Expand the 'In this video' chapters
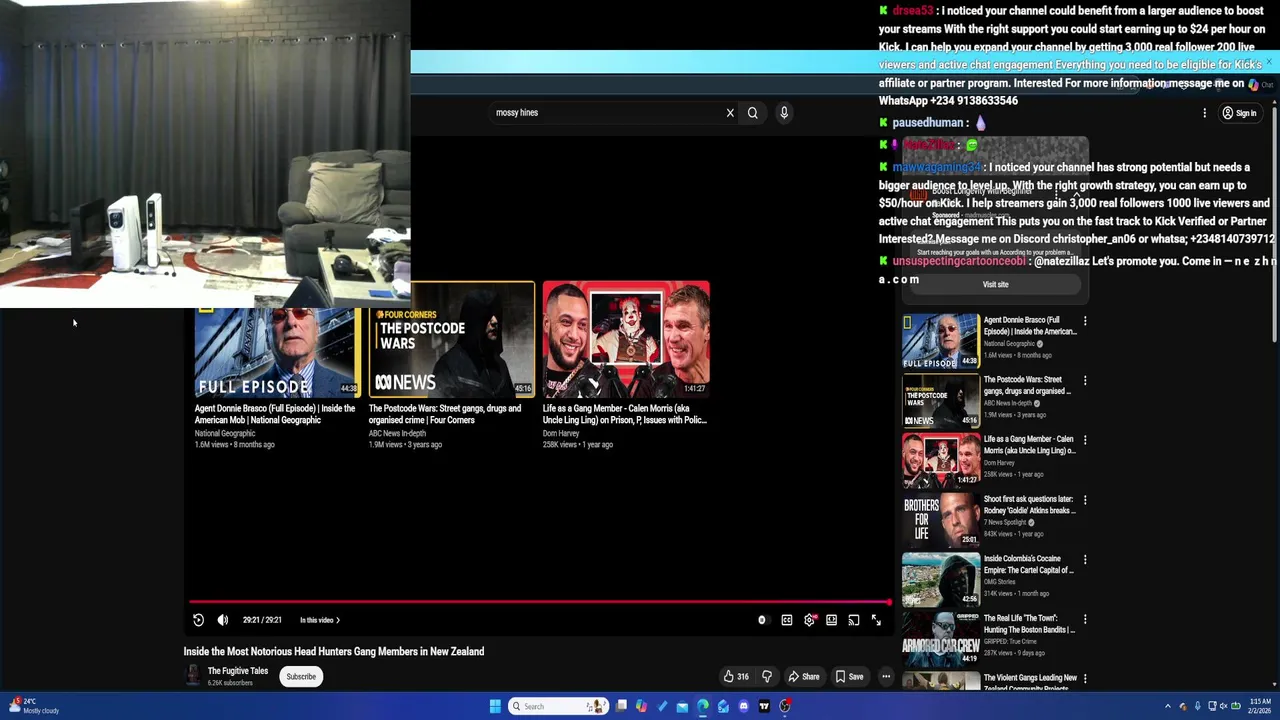Image resolution: width=1280 pixels, height=720 pixels. 320,620
